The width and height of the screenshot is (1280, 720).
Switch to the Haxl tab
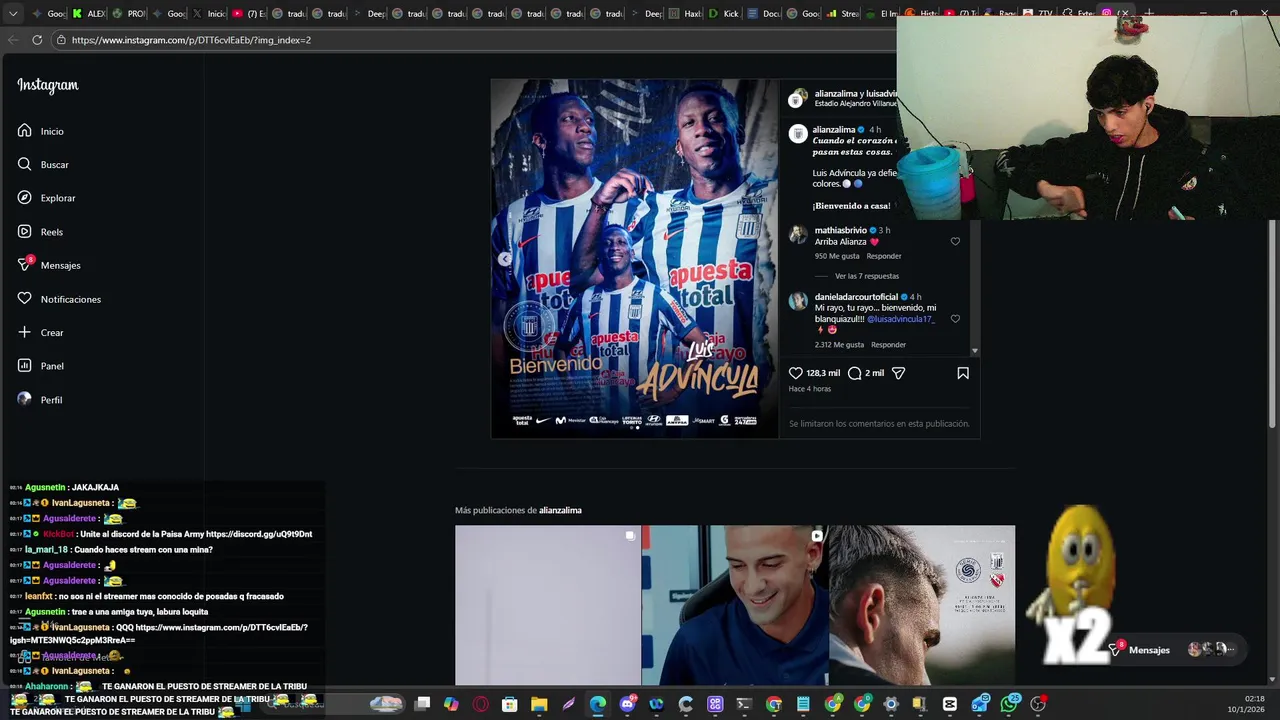click(x=686, y=14)
